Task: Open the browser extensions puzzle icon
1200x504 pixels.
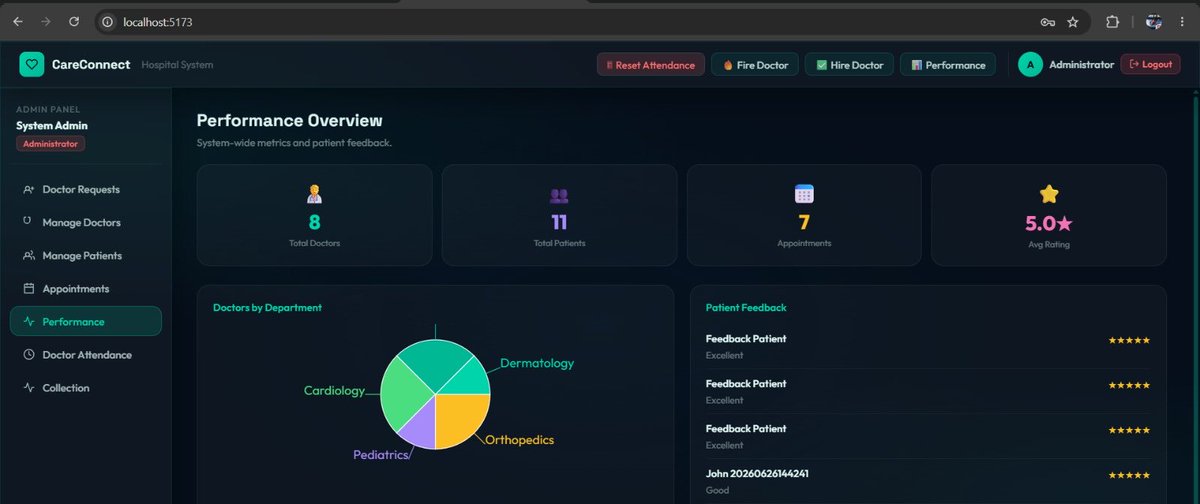Action: (x=1112, y=21)
